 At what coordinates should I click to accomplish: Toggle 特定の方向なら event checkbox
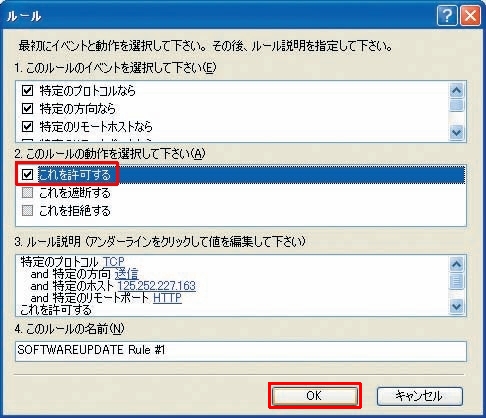27,108
